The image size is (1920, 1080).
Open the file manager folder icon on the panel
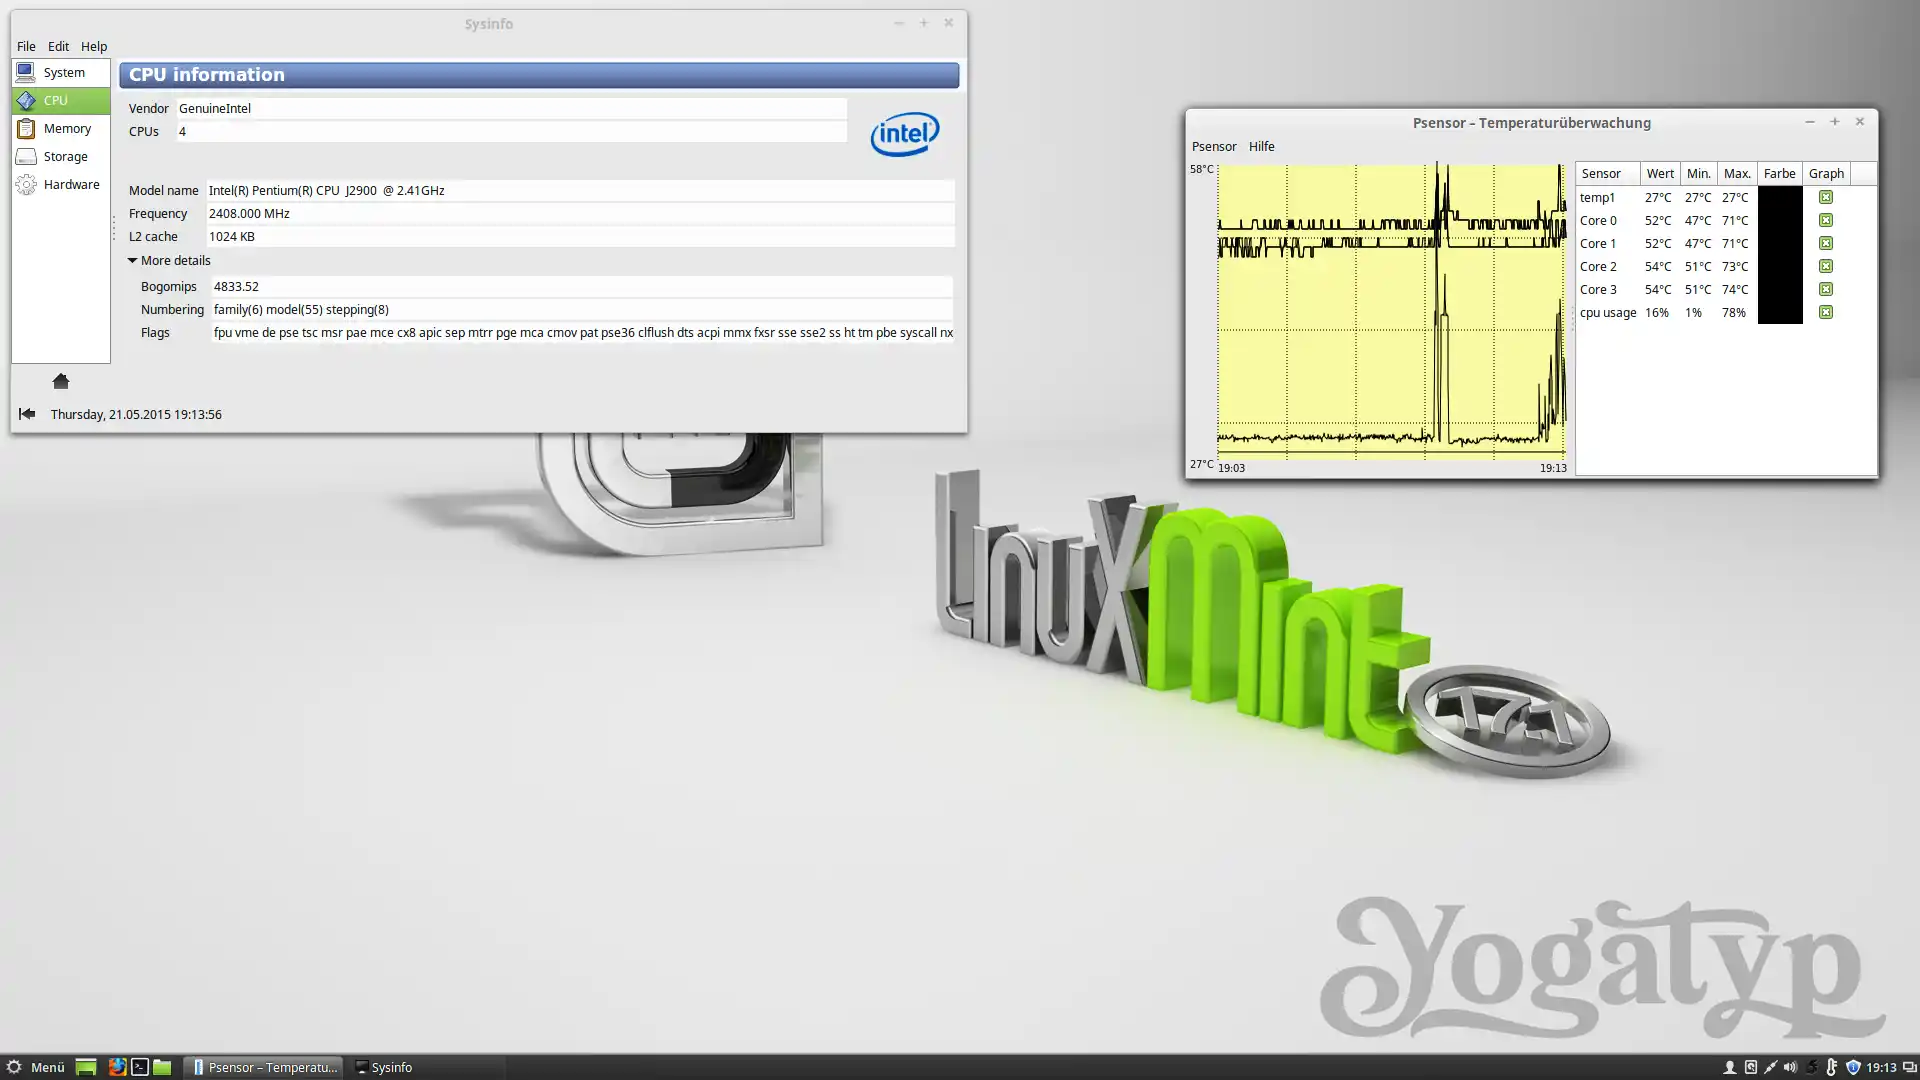click(x=162, y=1067)
